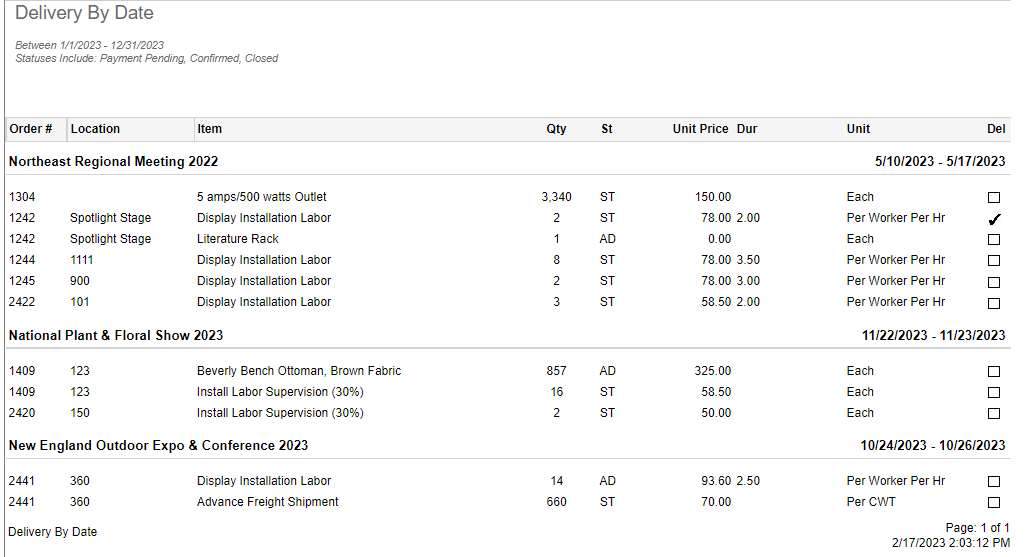The height and width of the screenshot is (557, 1032).
Task: Select the Northeast Regional Meeting 2022 group
Action: coord(113,161)
